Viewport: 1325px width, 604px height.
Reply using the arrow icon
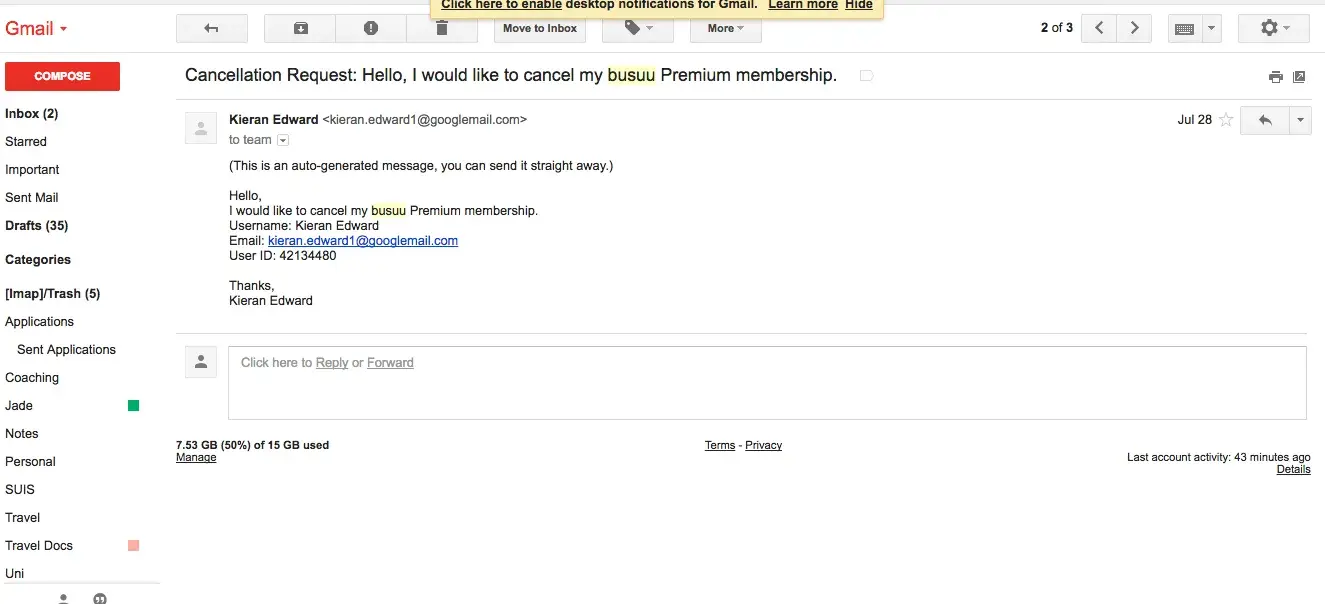[1265, 120]
